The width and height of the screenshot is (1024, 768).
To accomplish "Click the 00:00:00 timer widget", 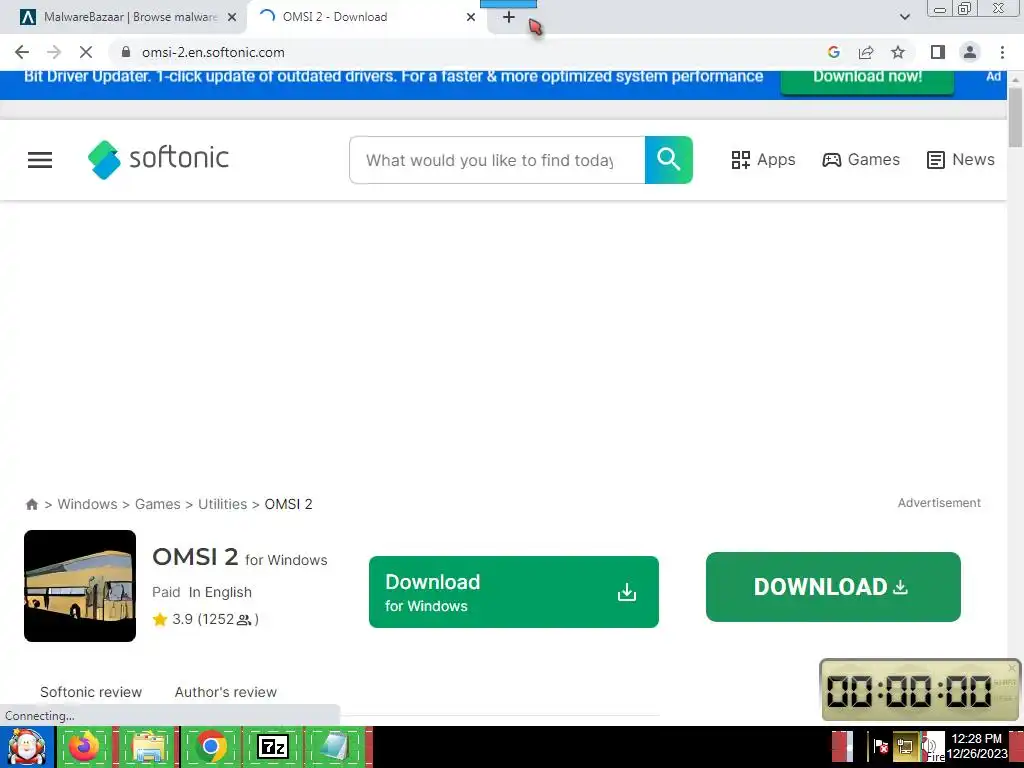I will [x=920, y=690].
